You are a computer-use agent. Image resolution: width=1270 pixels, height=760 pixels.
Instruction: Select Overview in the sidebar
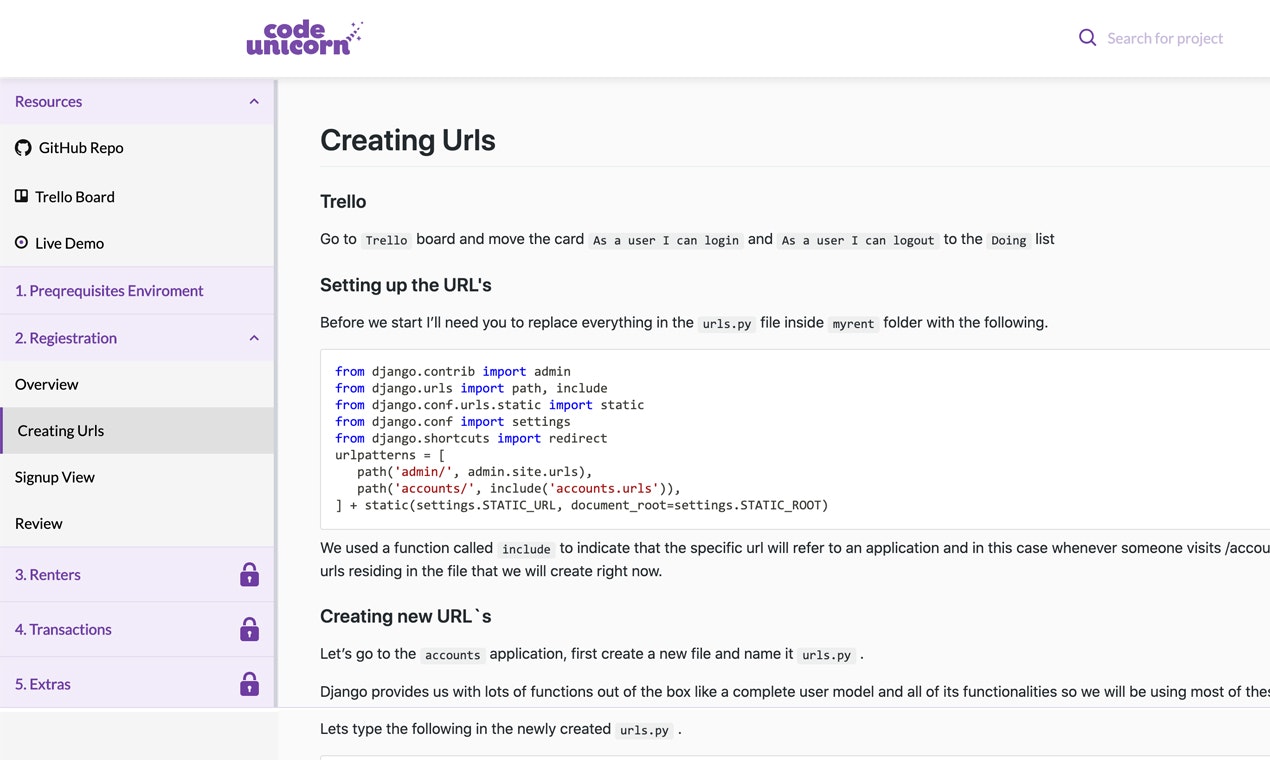pos(47,384)
